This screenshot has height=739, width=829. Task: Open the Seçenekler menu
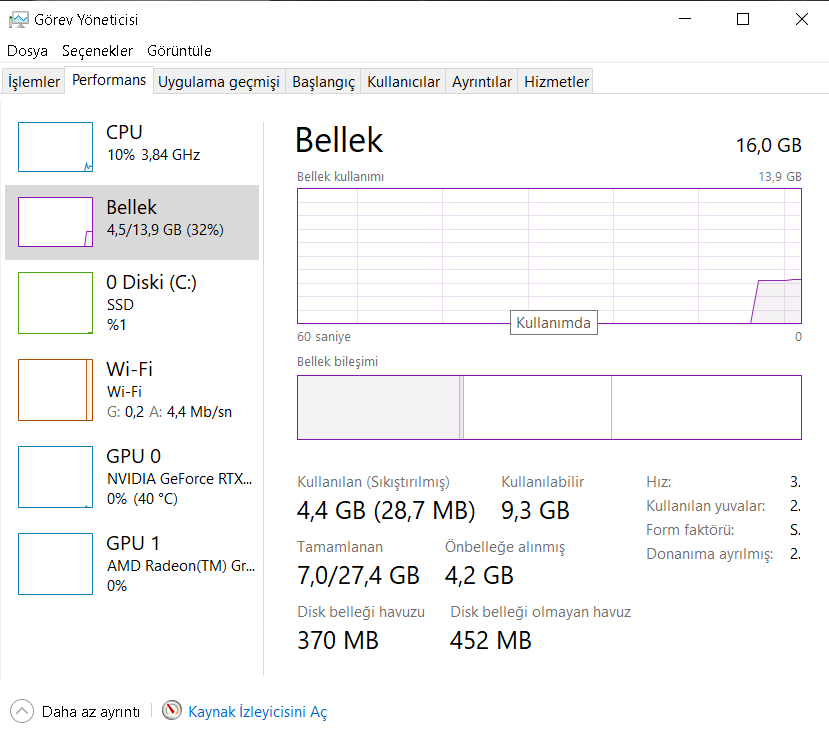pos(97,51)
